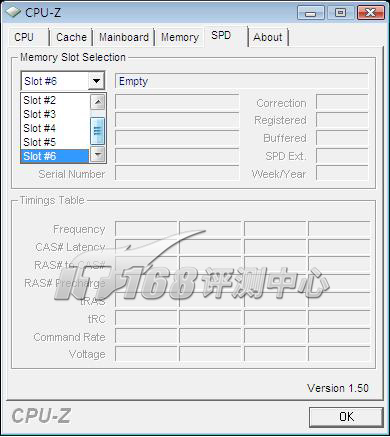Click the slot list scroll down arrow
This screenshot has width=390, height=437.
98,155
